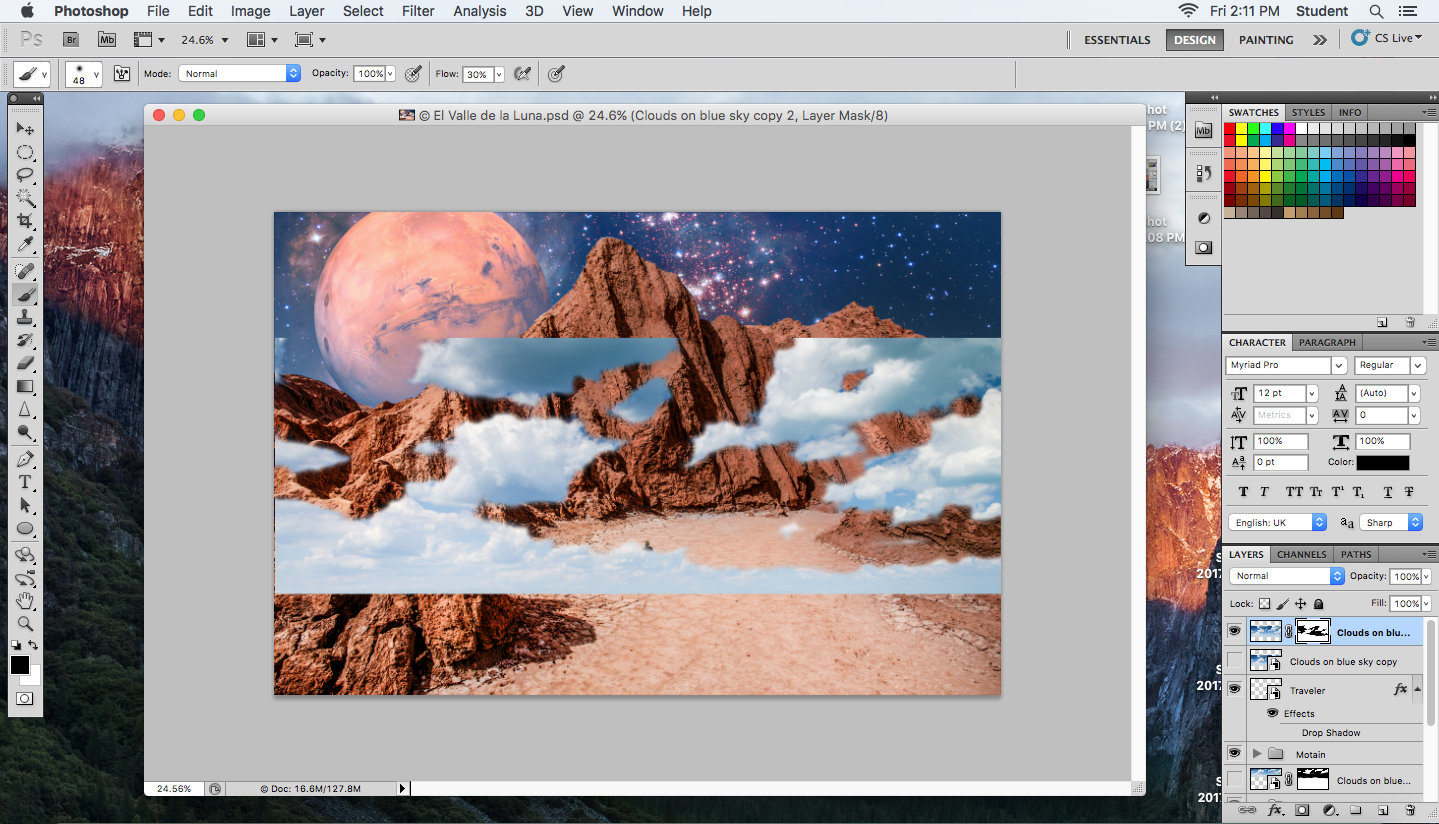Show the Clouds on blue sky copy layer
1439x824 pixels.
tap(1235, 661)
